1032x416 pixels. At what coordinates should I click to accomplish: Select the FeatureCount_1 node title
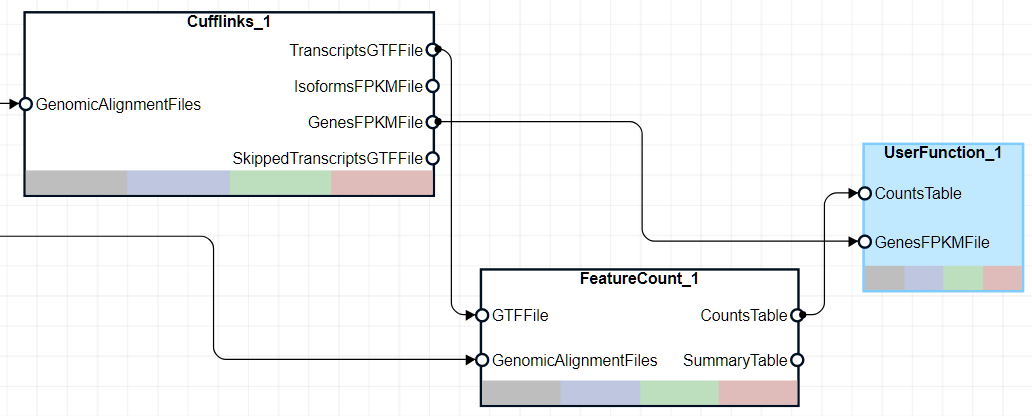point(639,278)
